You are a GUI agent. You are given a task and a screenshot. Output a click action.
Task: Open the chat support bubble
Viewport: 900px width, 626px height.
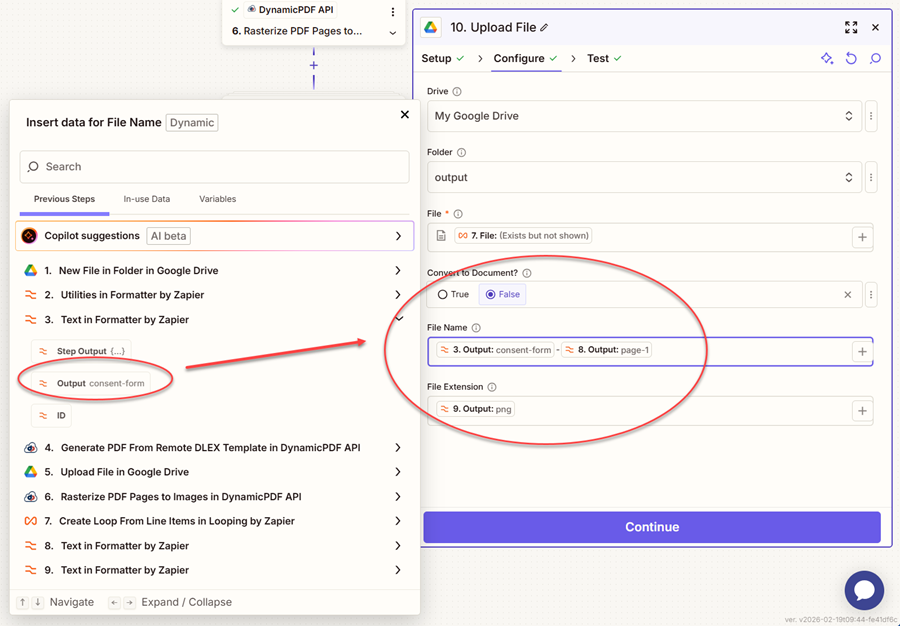(864, 590)
